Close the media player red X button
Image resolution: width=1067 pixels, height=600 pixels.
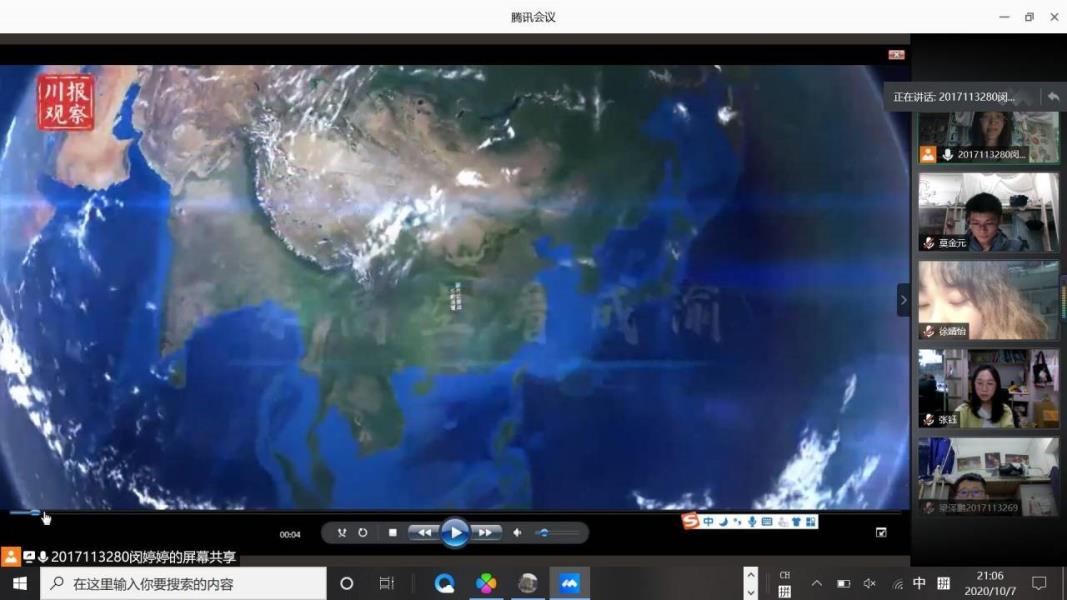(x=896, y=54)
